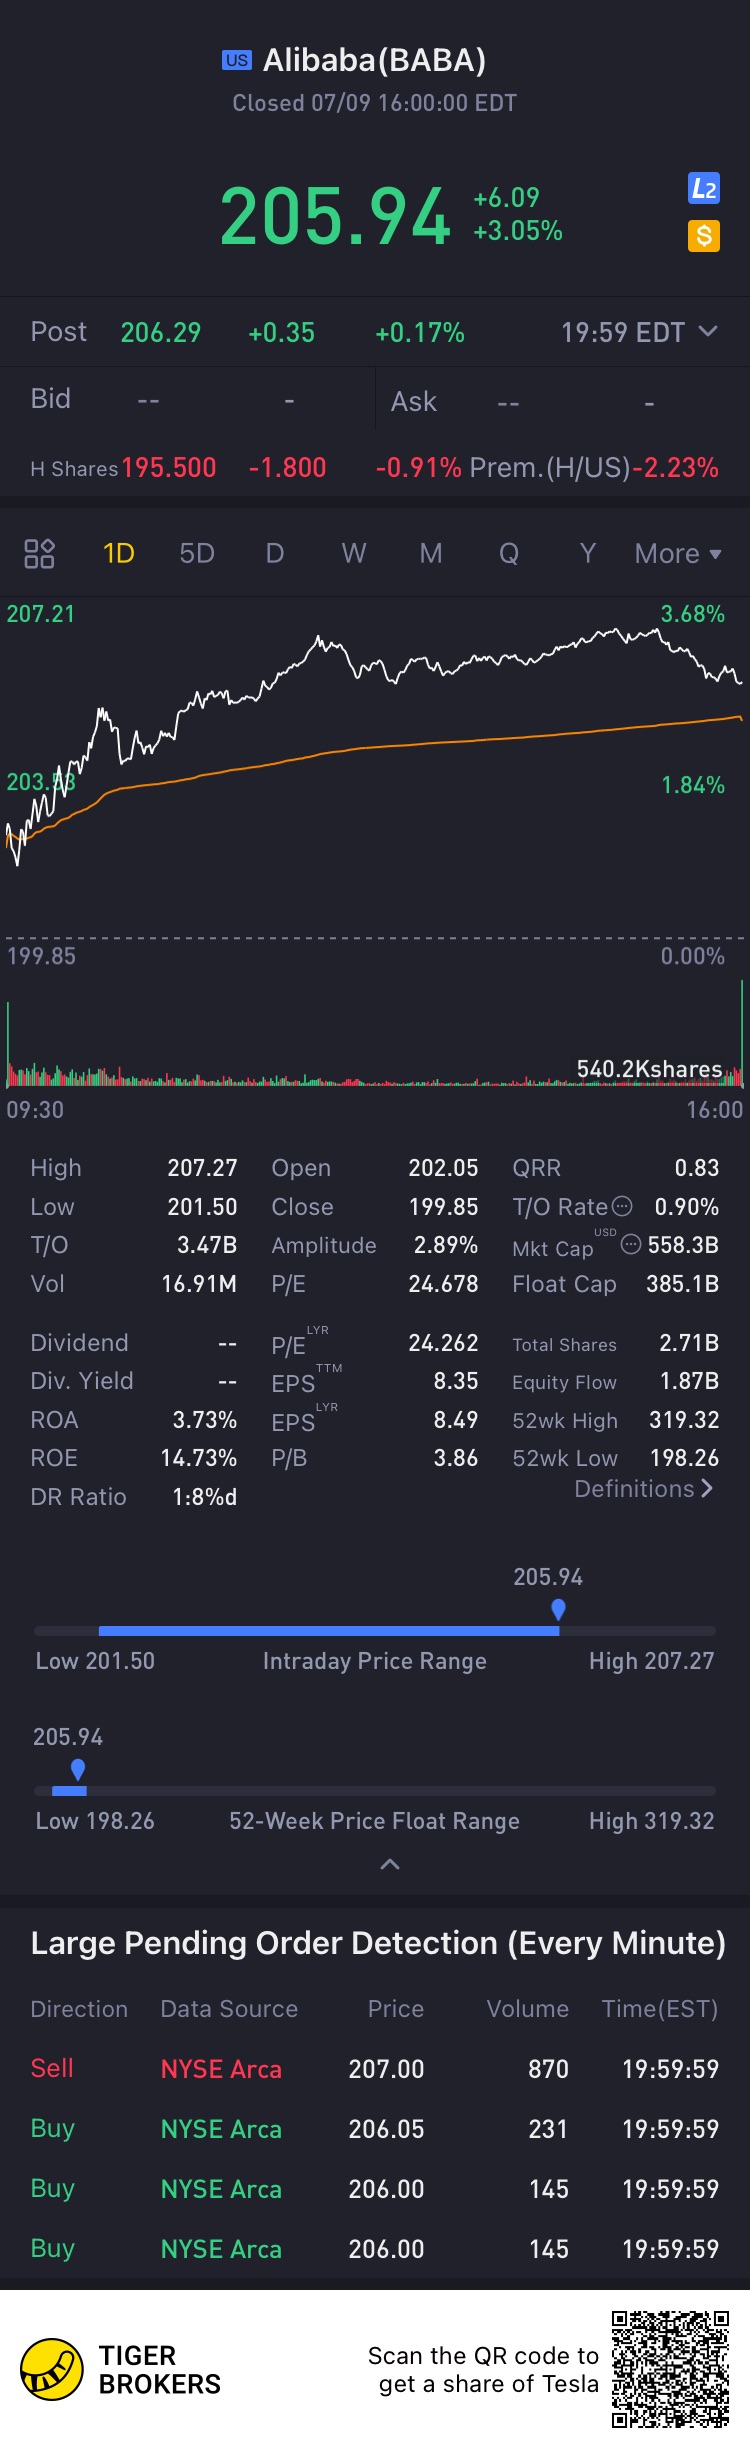
Task: Tap the Tiger Brokers logo
Action: tap(52, 2369)
